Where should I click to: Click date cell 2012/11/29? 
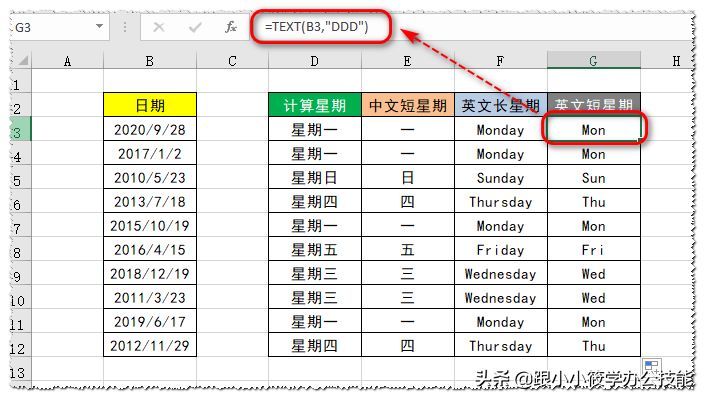tap(150, 345)
